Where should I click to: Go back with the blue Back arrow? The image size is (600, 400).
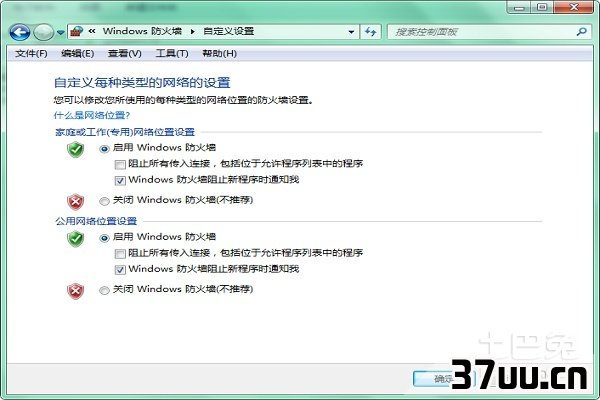tap(20, 32)
